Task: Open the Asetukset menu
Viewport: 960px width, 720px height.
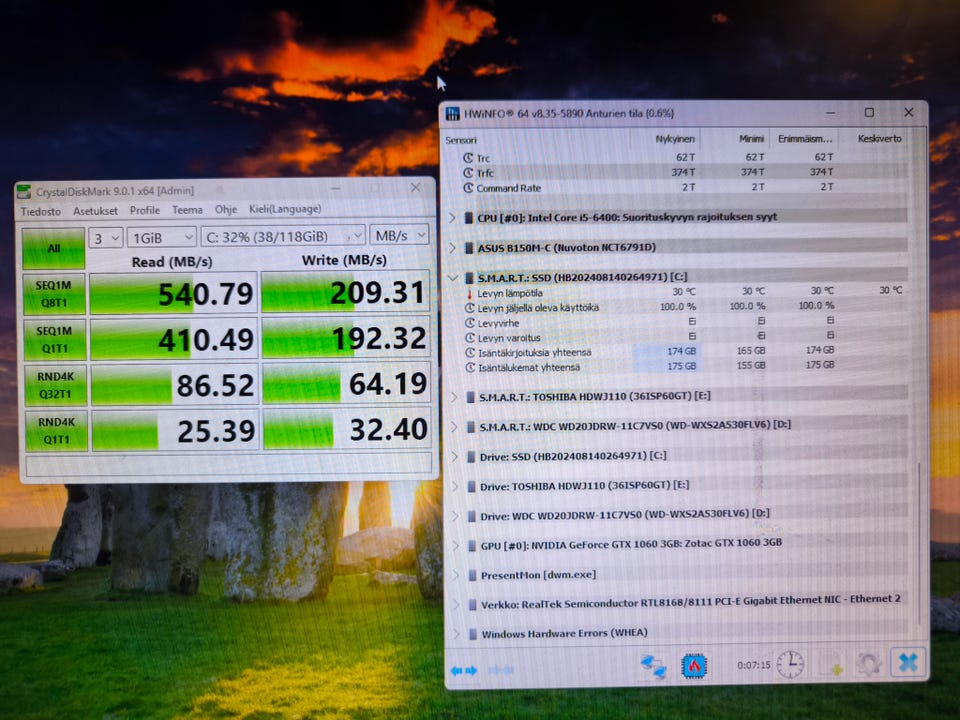Action: pyautogui.click(x=95, y=211)
